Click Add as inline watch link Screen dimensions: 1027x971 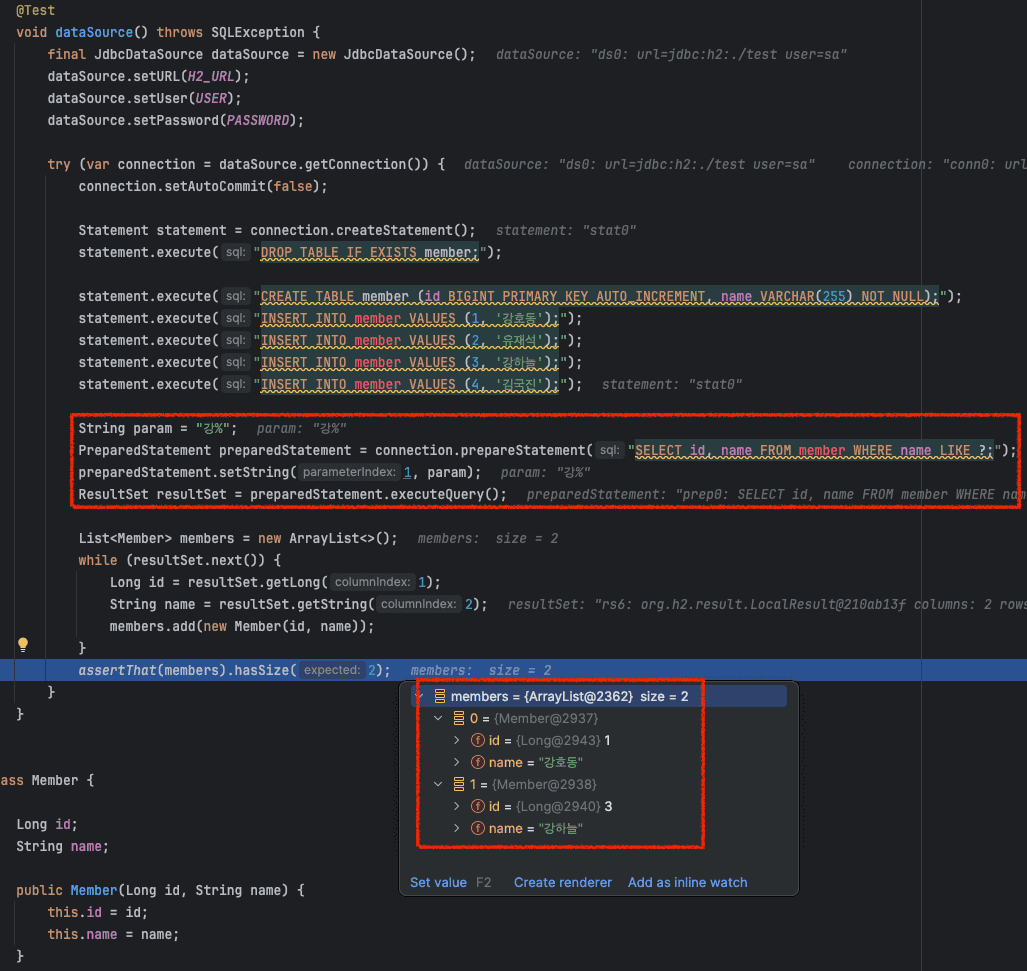(688, 883)
